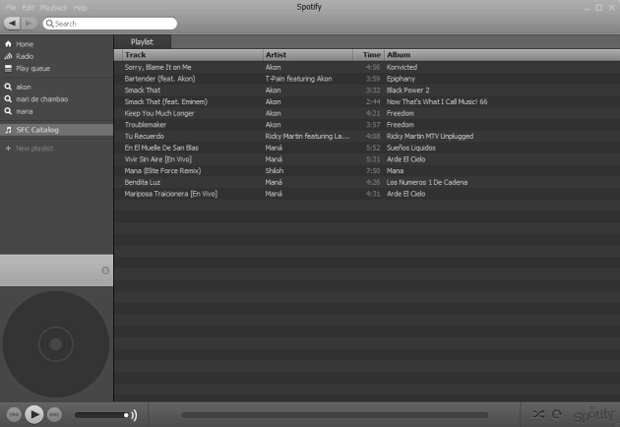The width and height of the screenshot is (620, 427).
Task: Open the Playback menu
Action: pos(53,8)
